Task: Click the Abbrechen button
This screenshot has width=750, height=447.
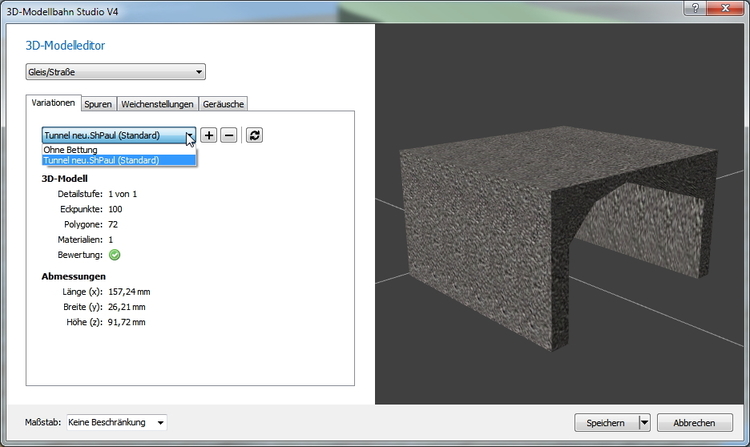Action: pos(696,423)
